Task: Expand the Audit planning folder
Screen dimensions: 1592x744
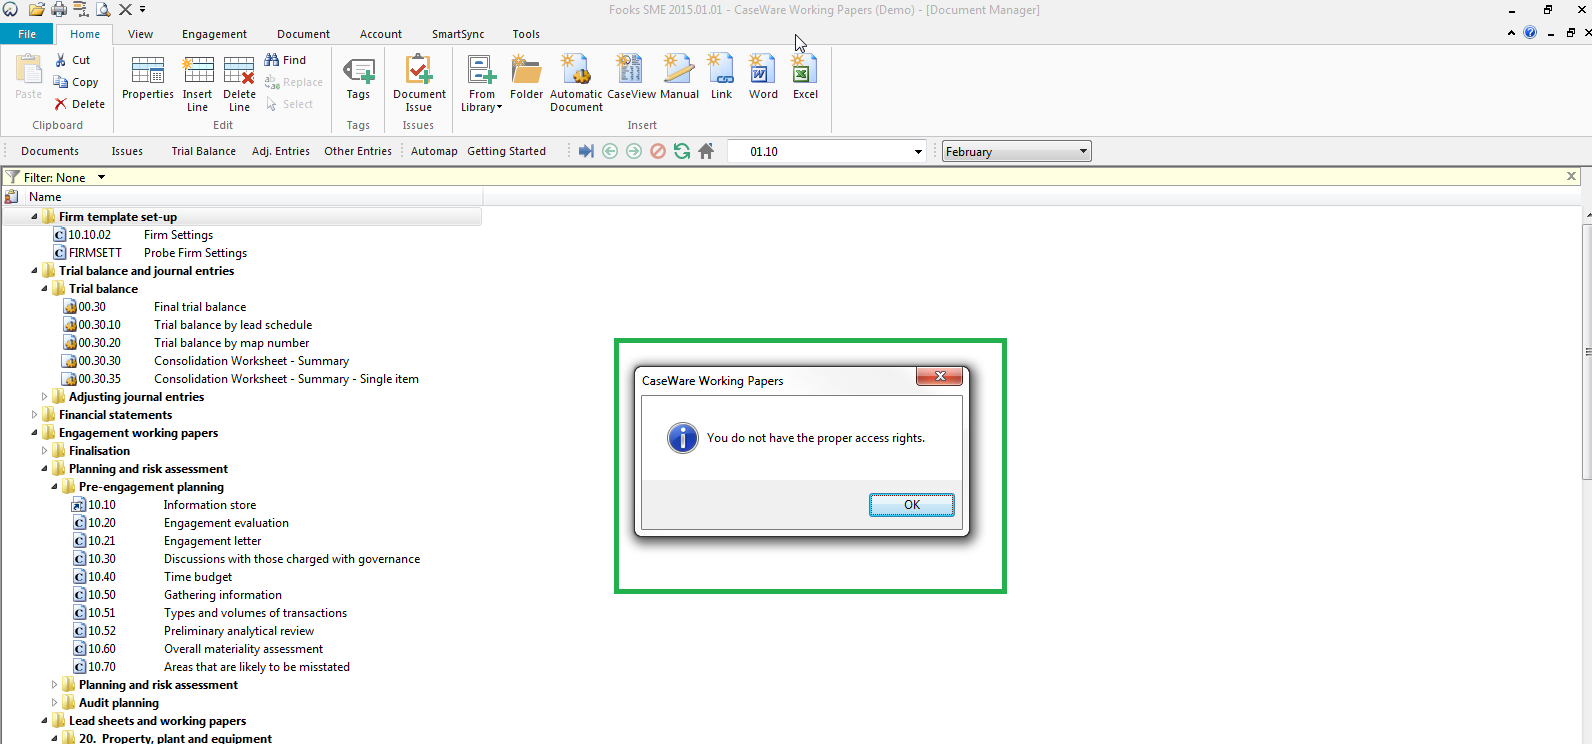Action: [x=54, y=703]
